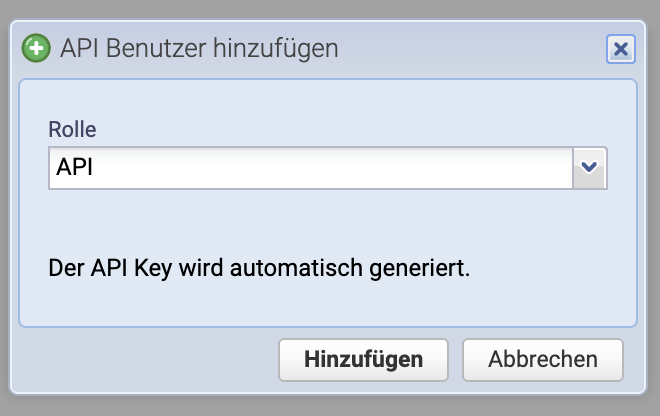Click the dialog title bar area
The width and height of the screenshot is (660, 416).
click(x=463, y=49)
